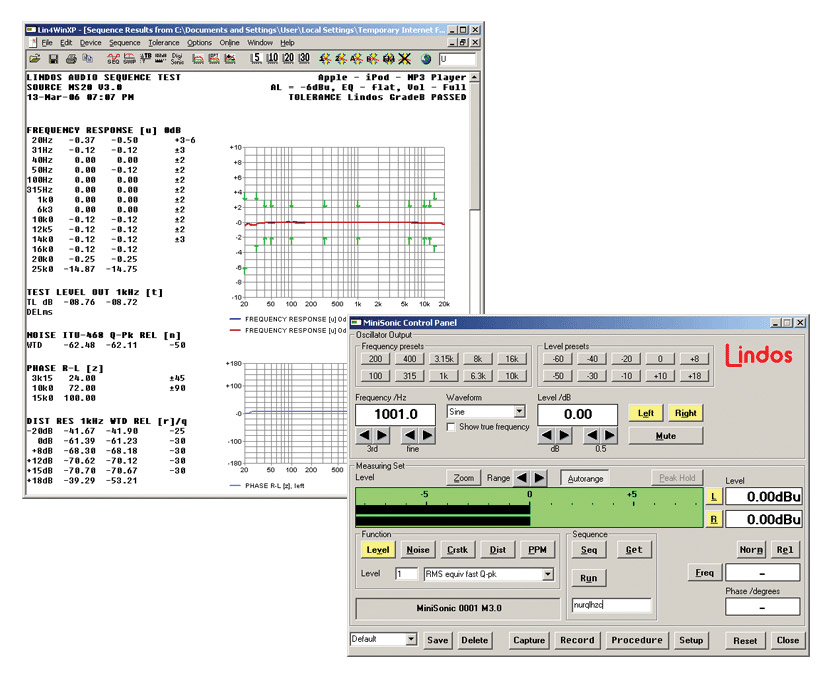The width and height of the screenshot is (838, 682).
Task: Click the globe icon in toolbar
Action: pos(426,60)
